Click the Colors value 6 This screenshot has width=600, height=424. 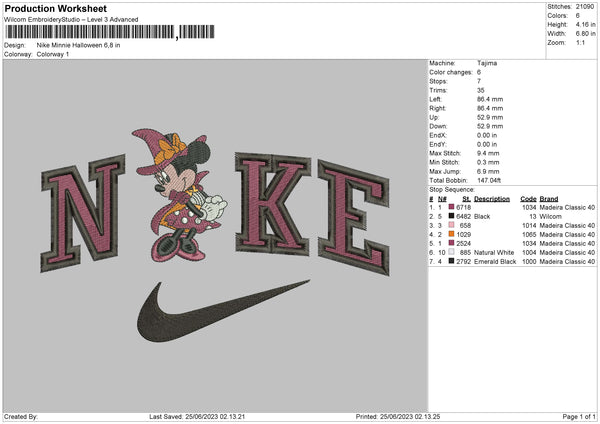578,16
